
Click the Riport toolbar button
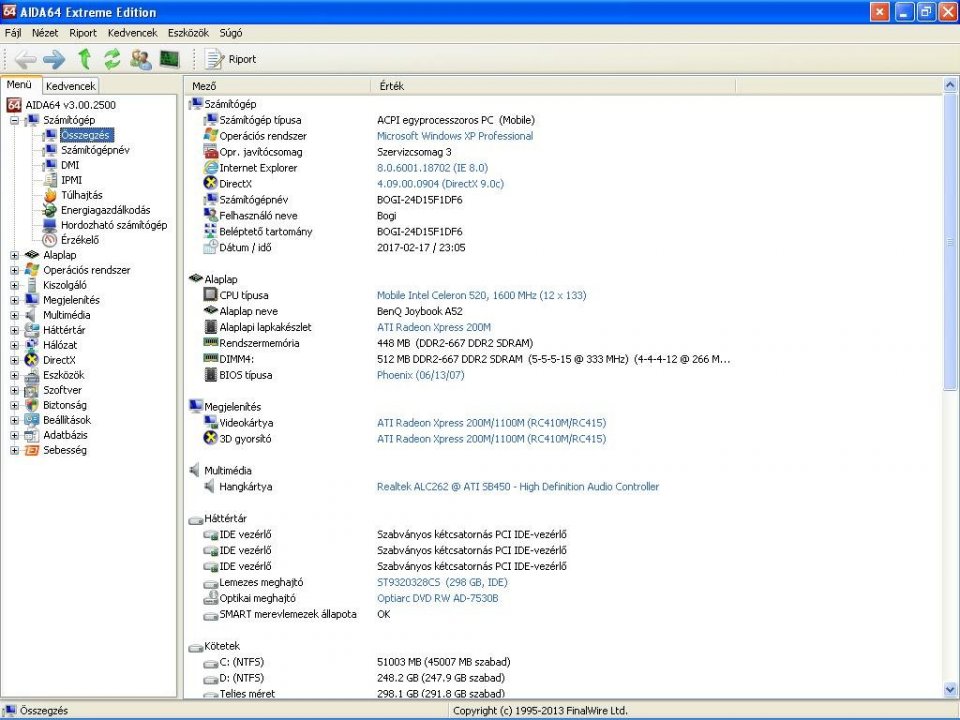[230, 59]
